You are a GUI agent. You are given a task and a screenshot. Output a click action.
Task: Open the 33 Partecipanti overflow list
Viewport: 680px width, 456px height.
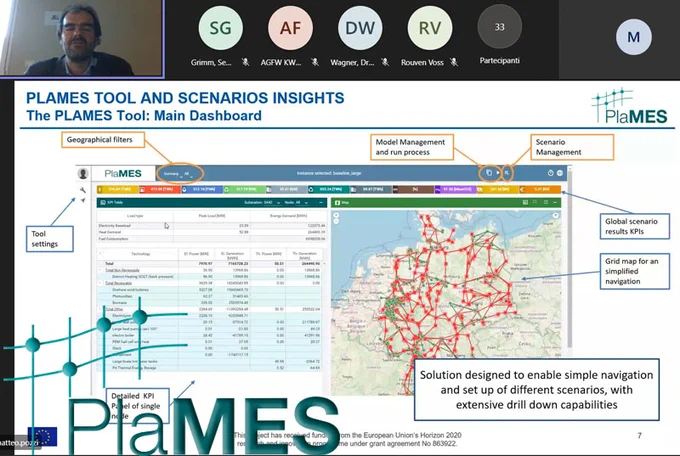500,27
